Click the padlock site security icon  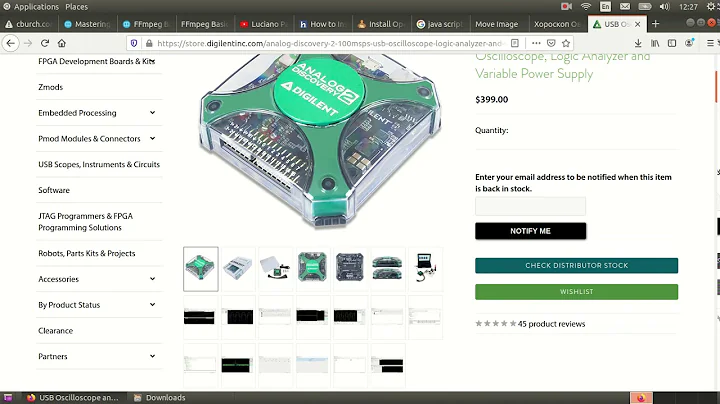point(149,43)
